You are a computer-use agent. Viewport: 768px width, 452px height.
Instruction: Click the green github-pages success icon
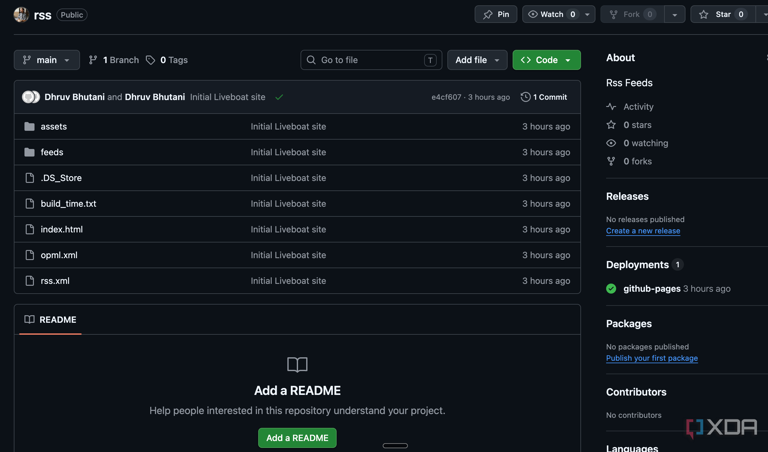click(611, 289)
